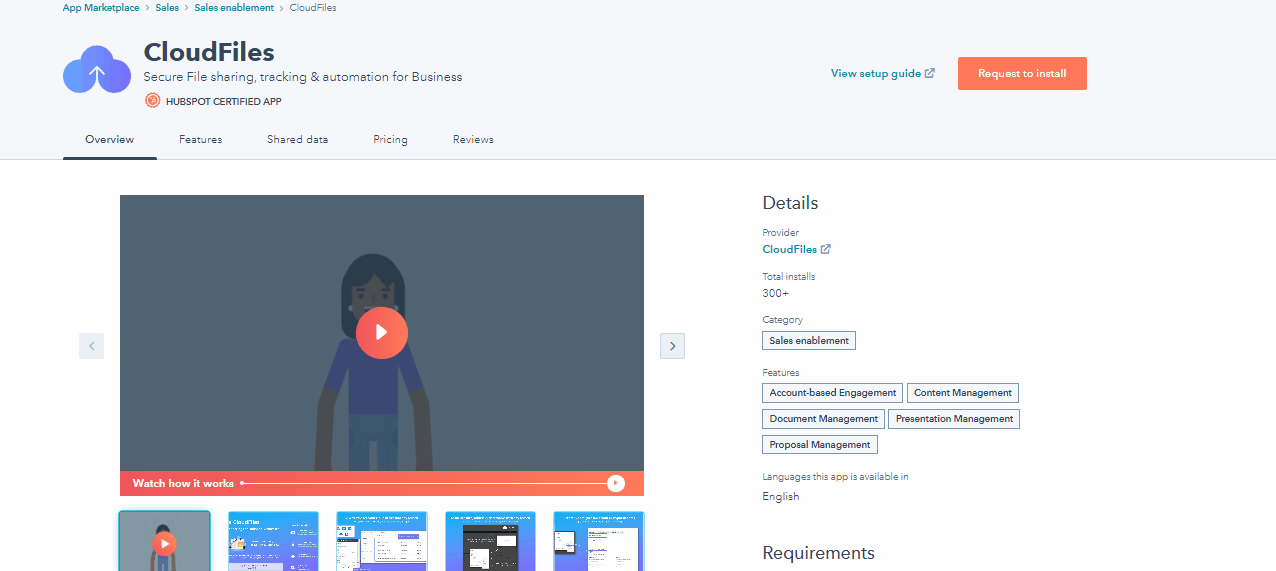The image size is (1276, 571).
Task: Select Sales enablement category tag
Action: pos(809,341)
